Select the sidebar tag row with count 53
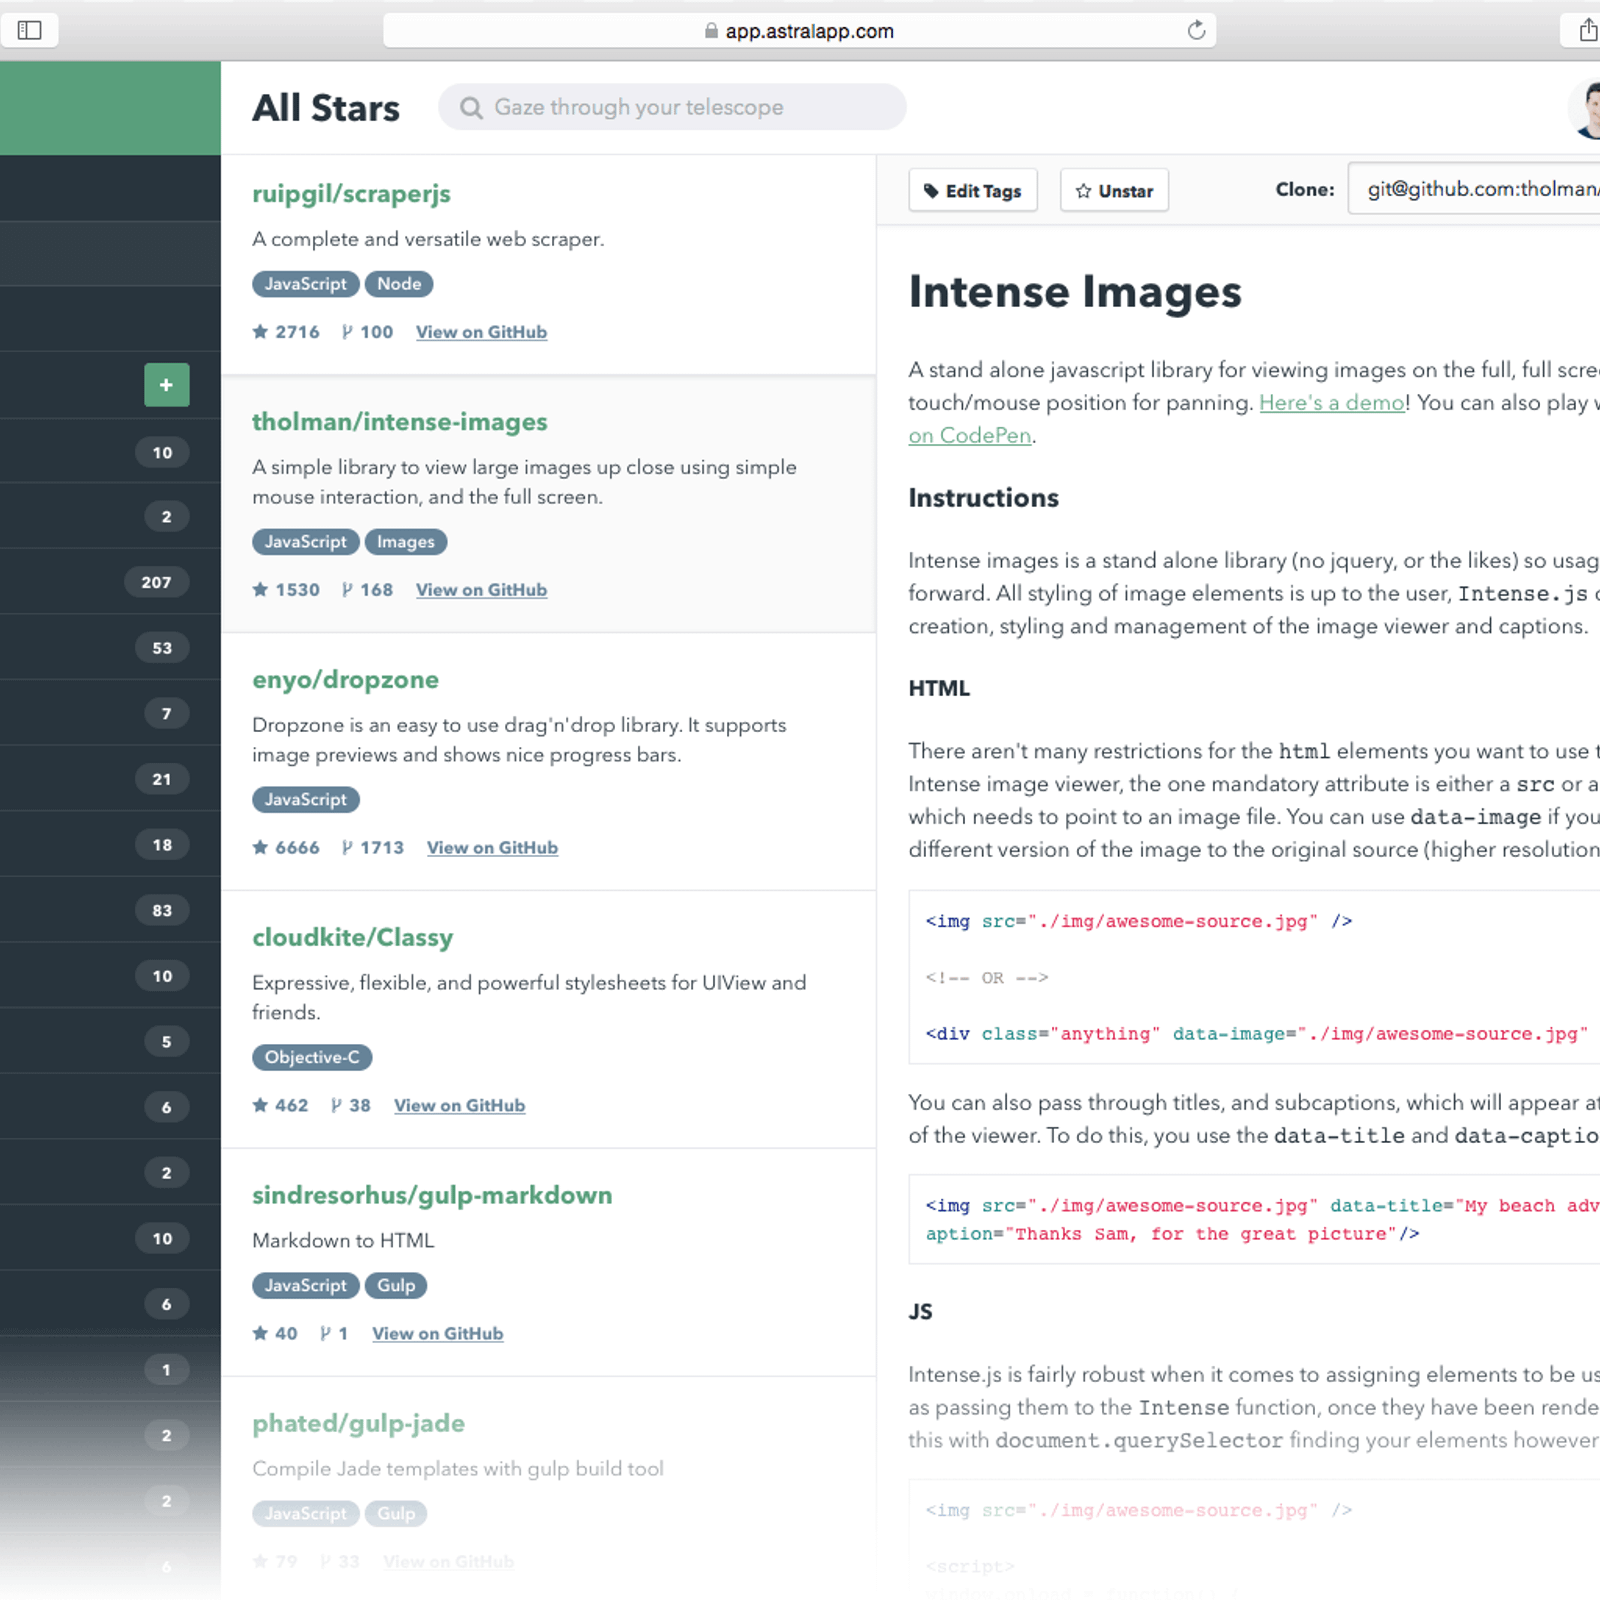 point(110,648)
